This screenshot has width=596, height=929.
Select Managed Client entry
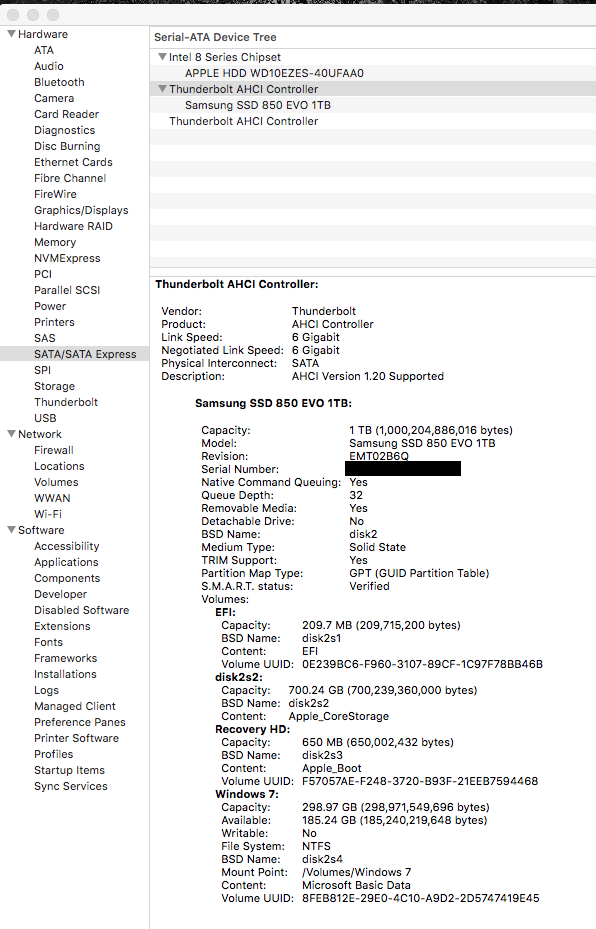75,706
